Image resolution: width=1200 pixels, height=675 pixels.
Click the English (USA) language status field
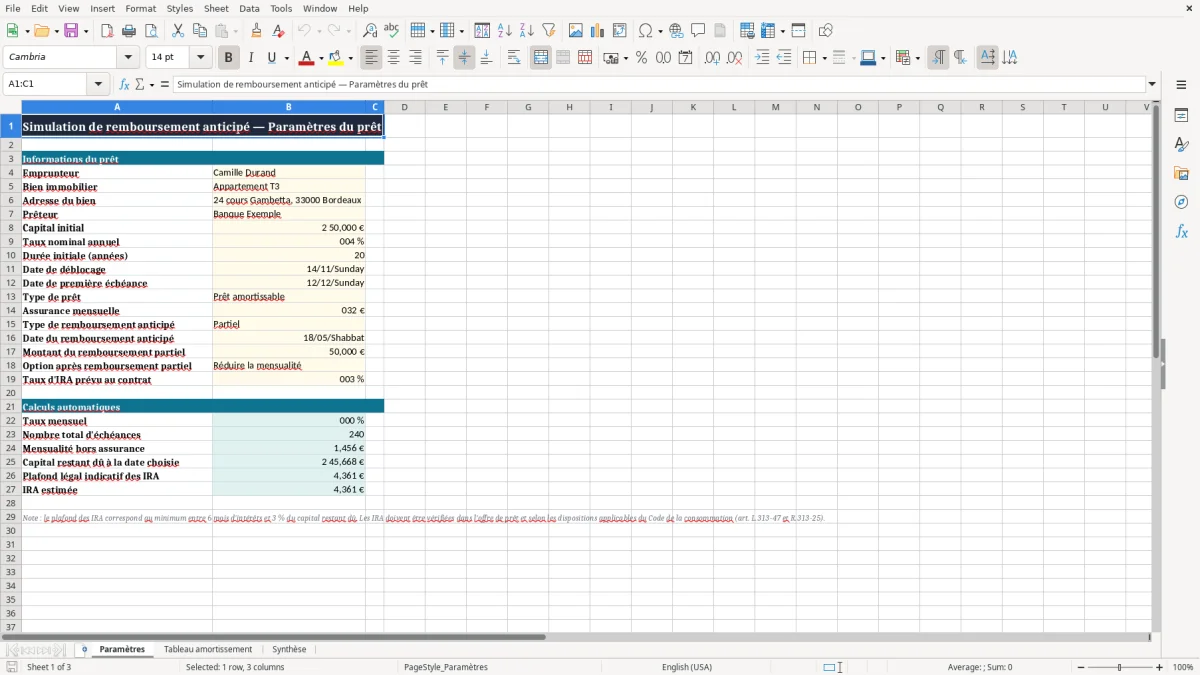click(x=687, y=667)
